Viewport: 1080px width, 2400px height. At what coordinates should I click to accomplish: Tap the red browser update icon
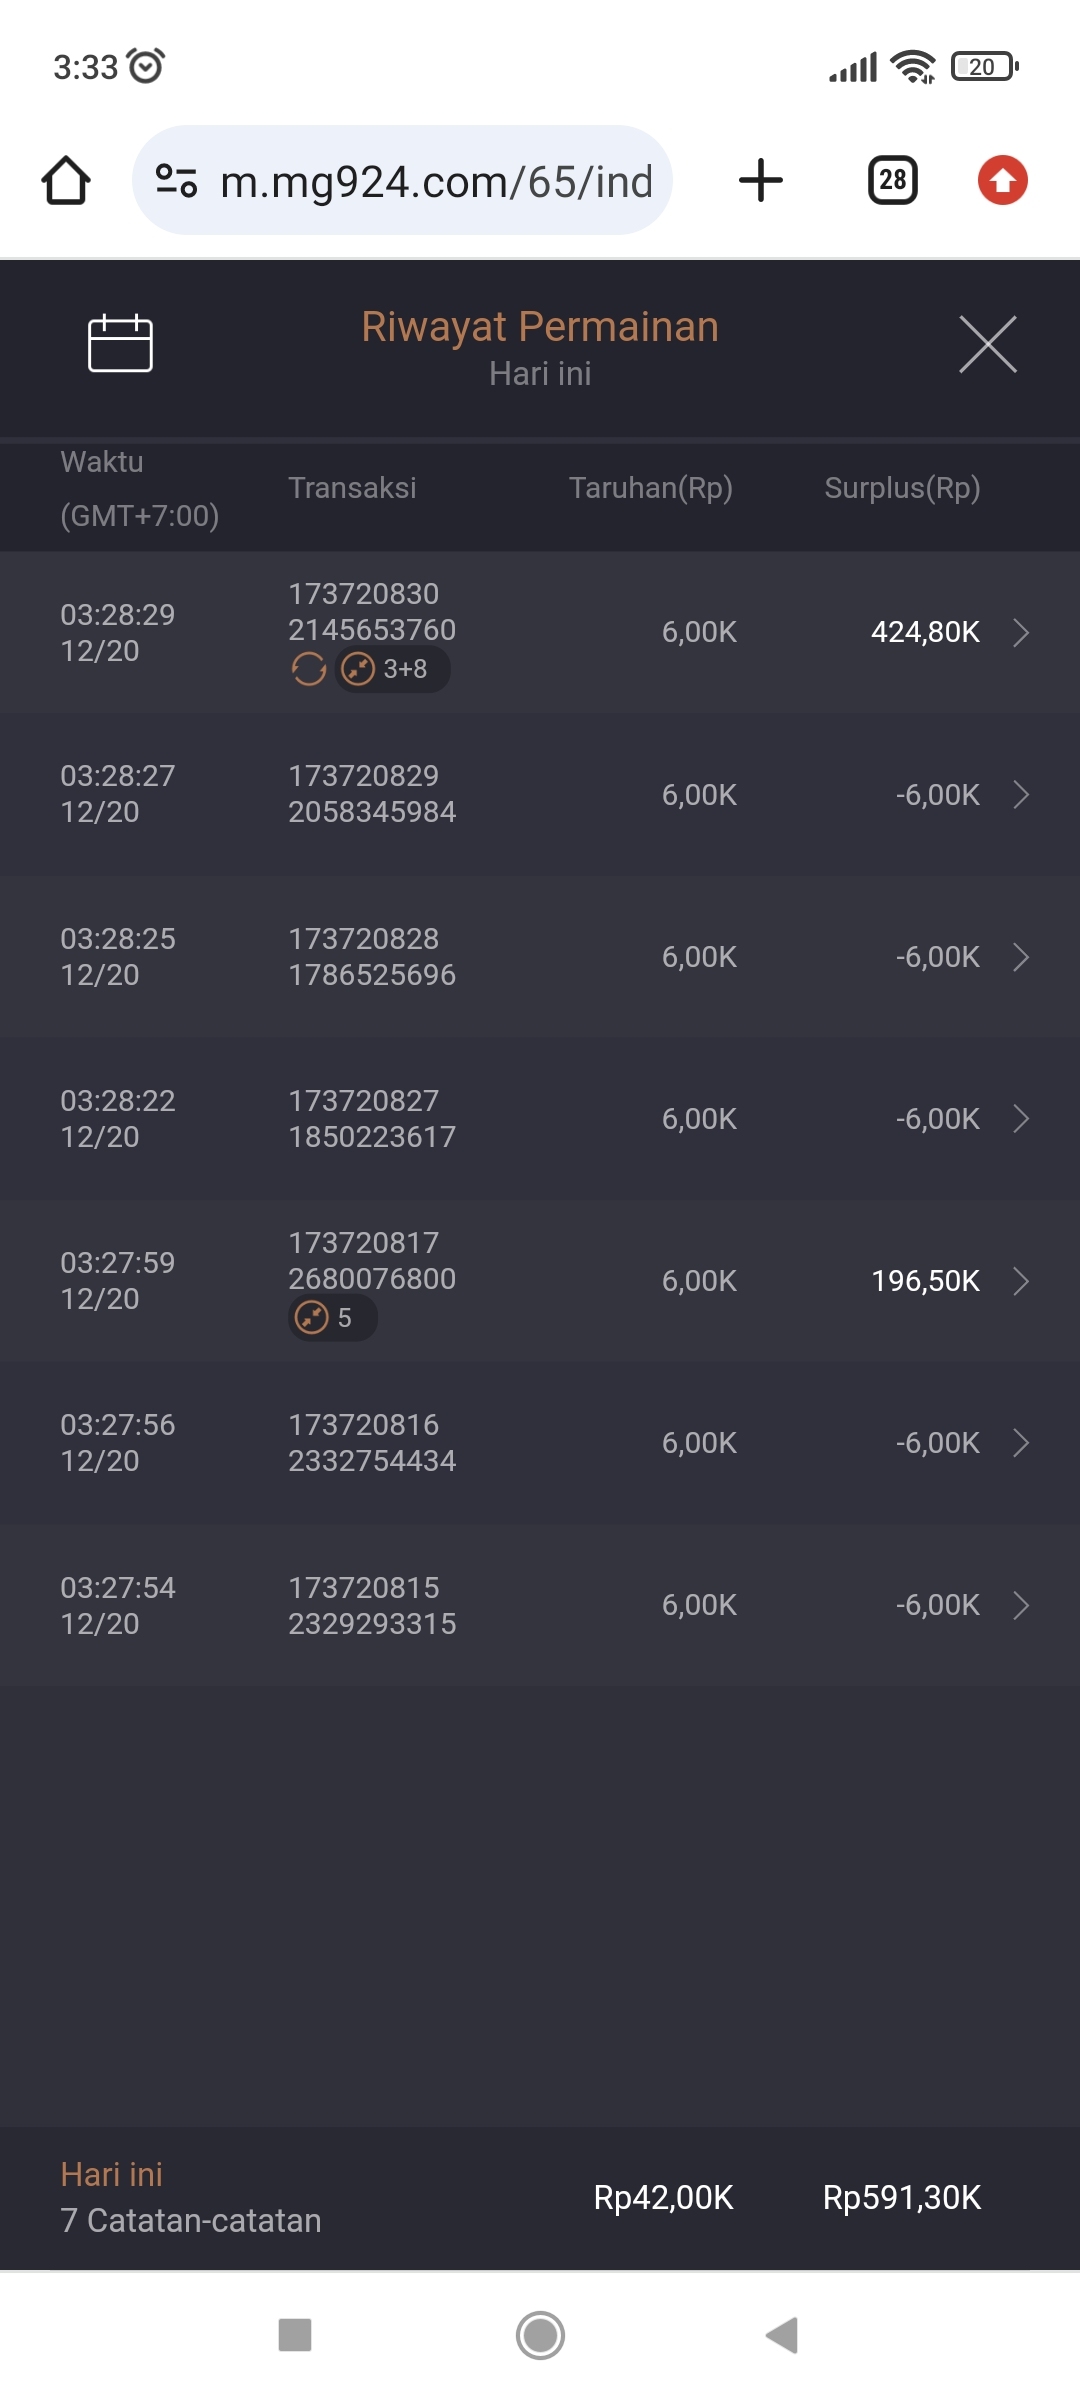[1002, 181]
